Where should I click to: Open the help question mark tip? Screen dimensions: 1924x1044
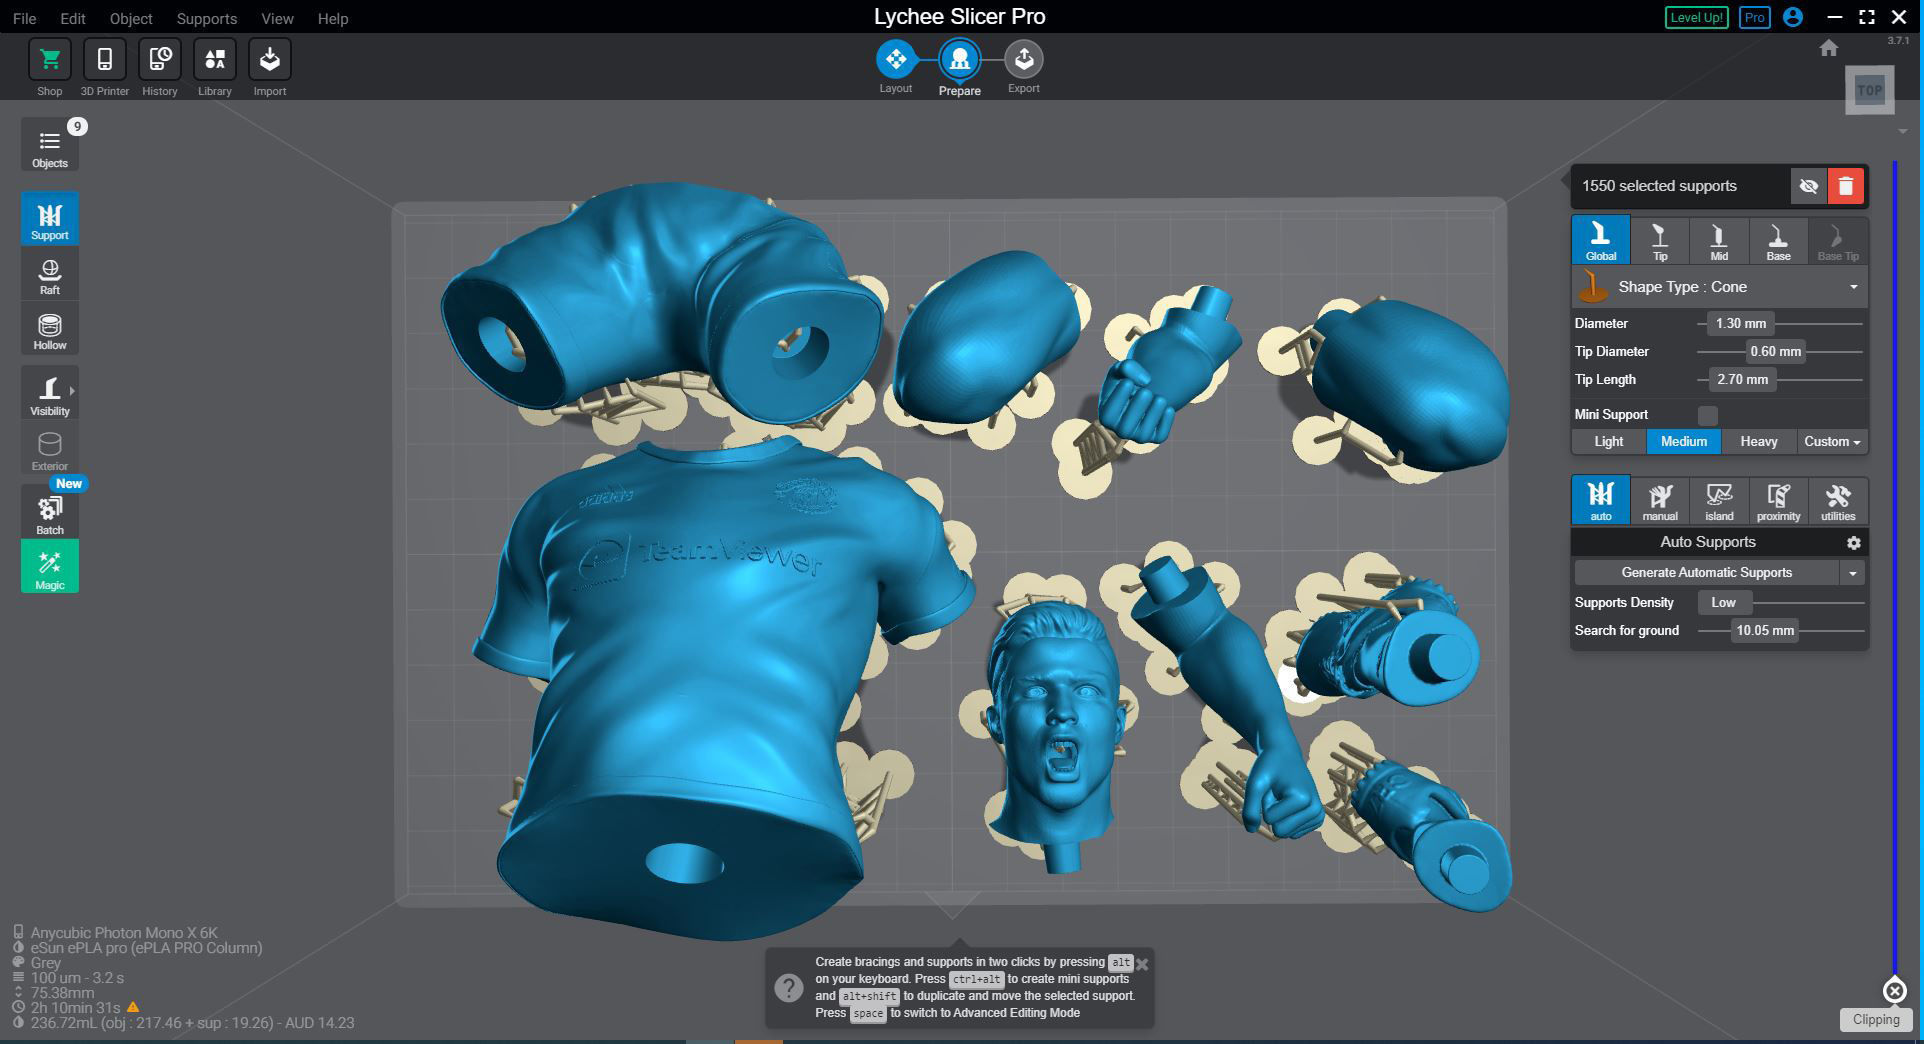tap(789, 988)
